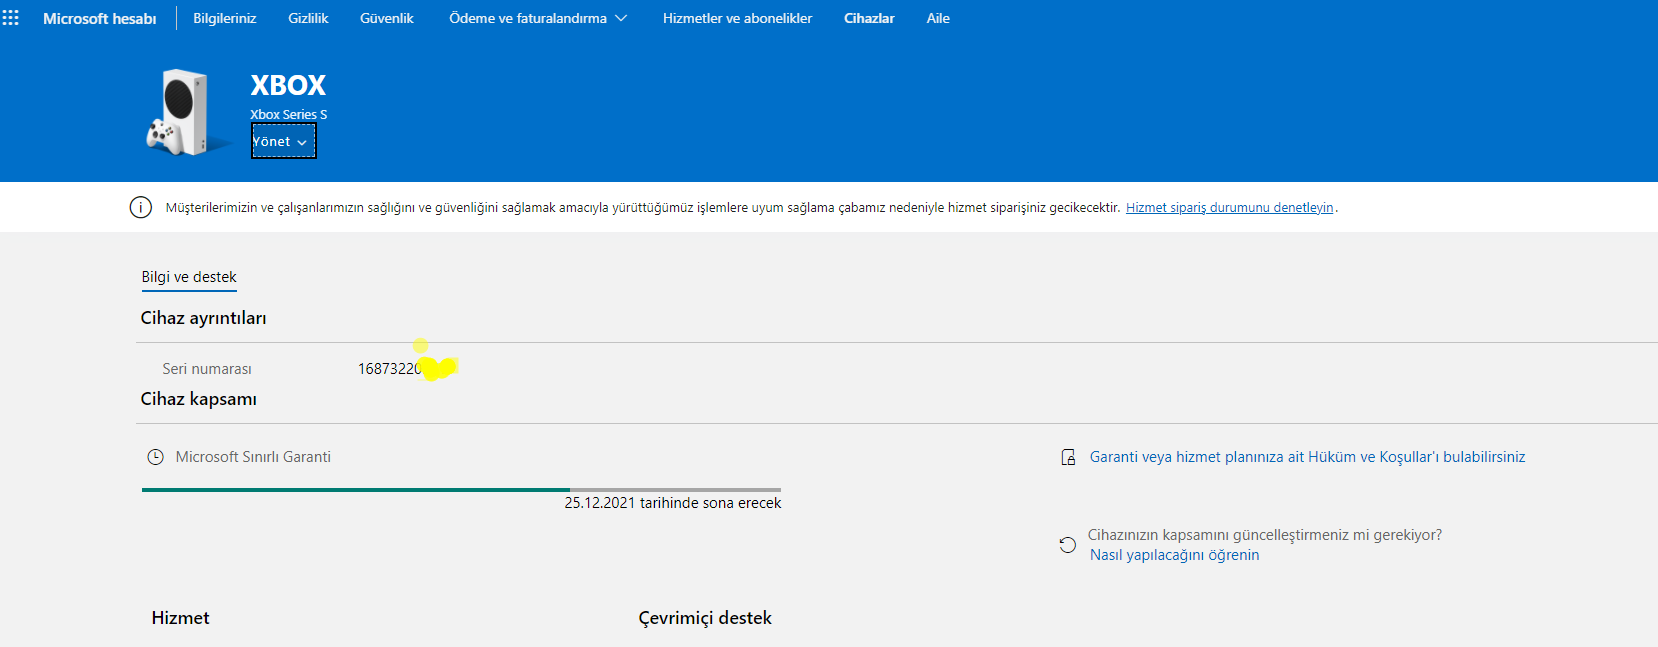This screenshot has height=647, width=1658.
Task: Open the app launcher grid icon
Action: (11, 18)
